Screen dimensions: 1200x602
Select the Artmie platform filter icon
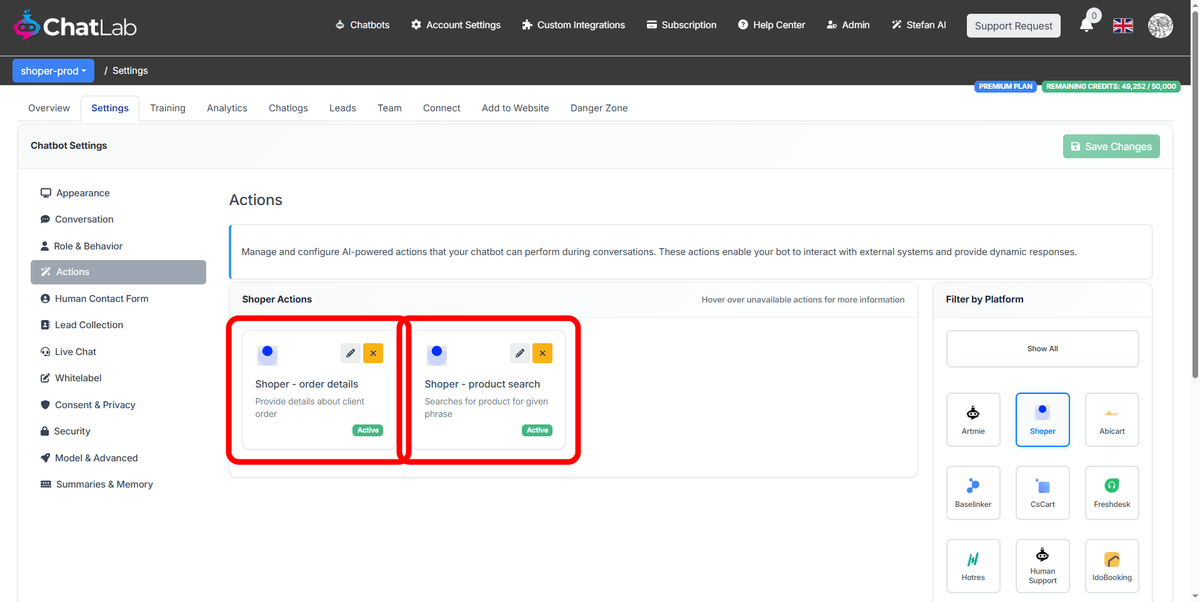click(x=973, y=419)
